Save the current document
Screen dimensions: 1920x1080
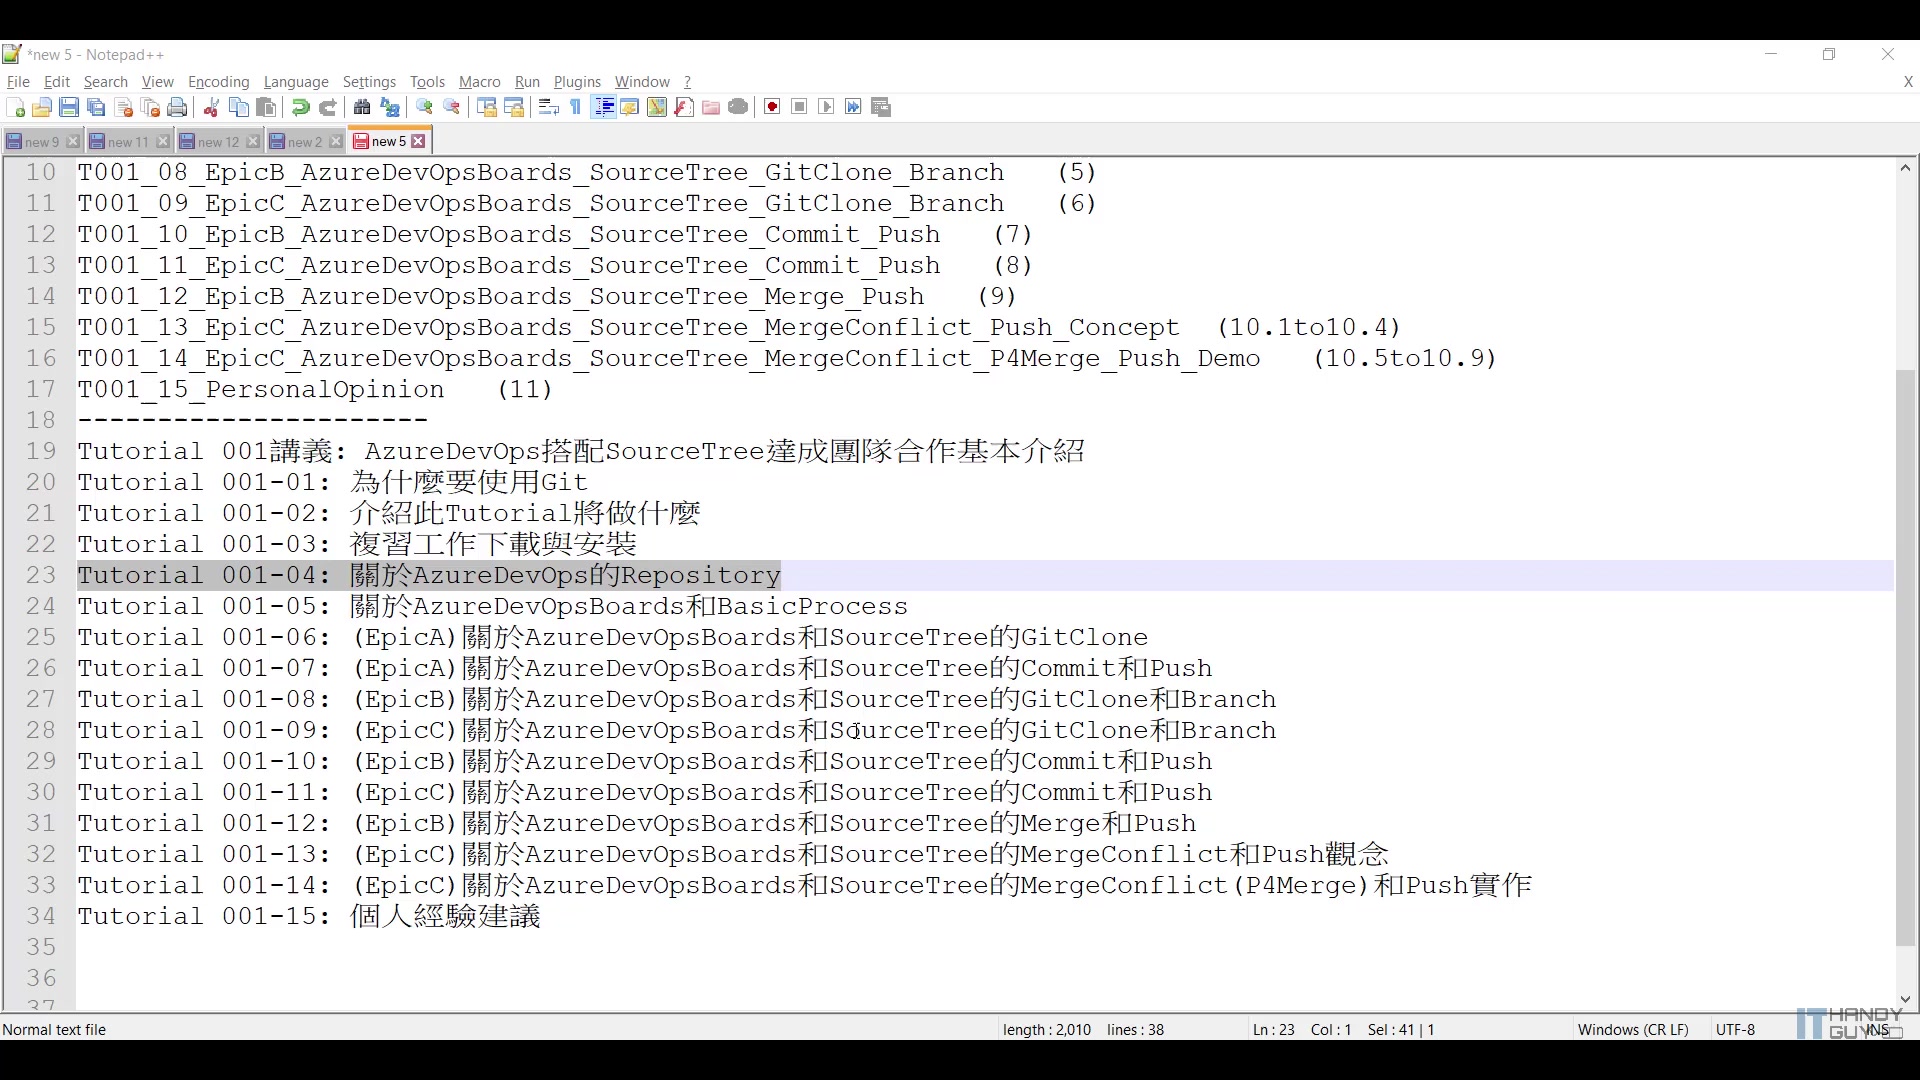coord(69,107)
